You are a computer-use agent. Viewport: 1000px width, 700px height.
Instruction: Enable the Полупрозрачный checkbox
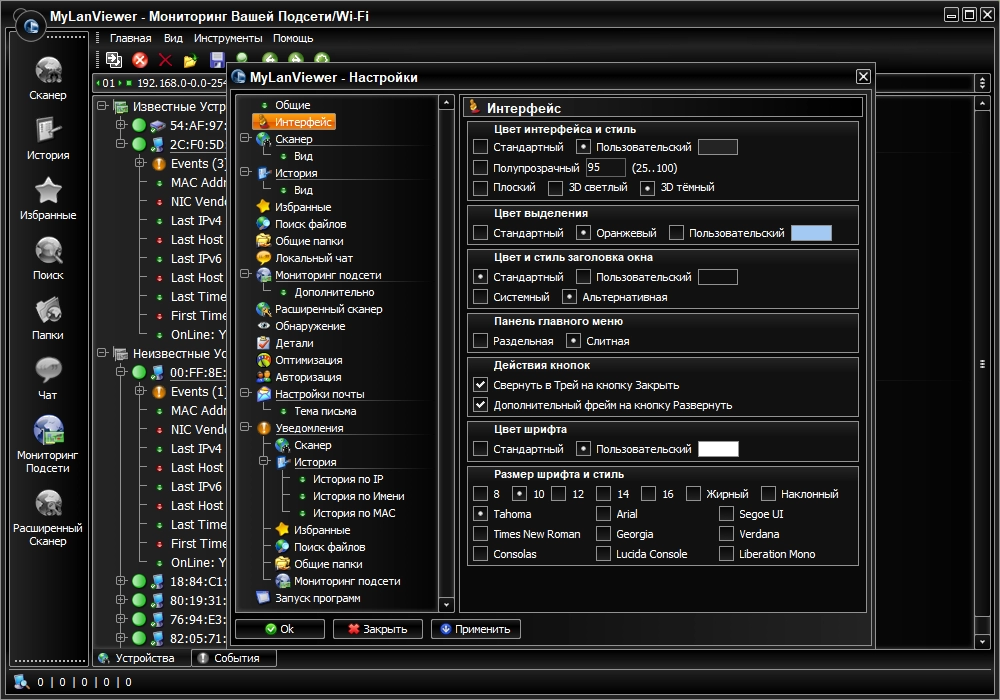pyautogui.click(x=481, y=168)
